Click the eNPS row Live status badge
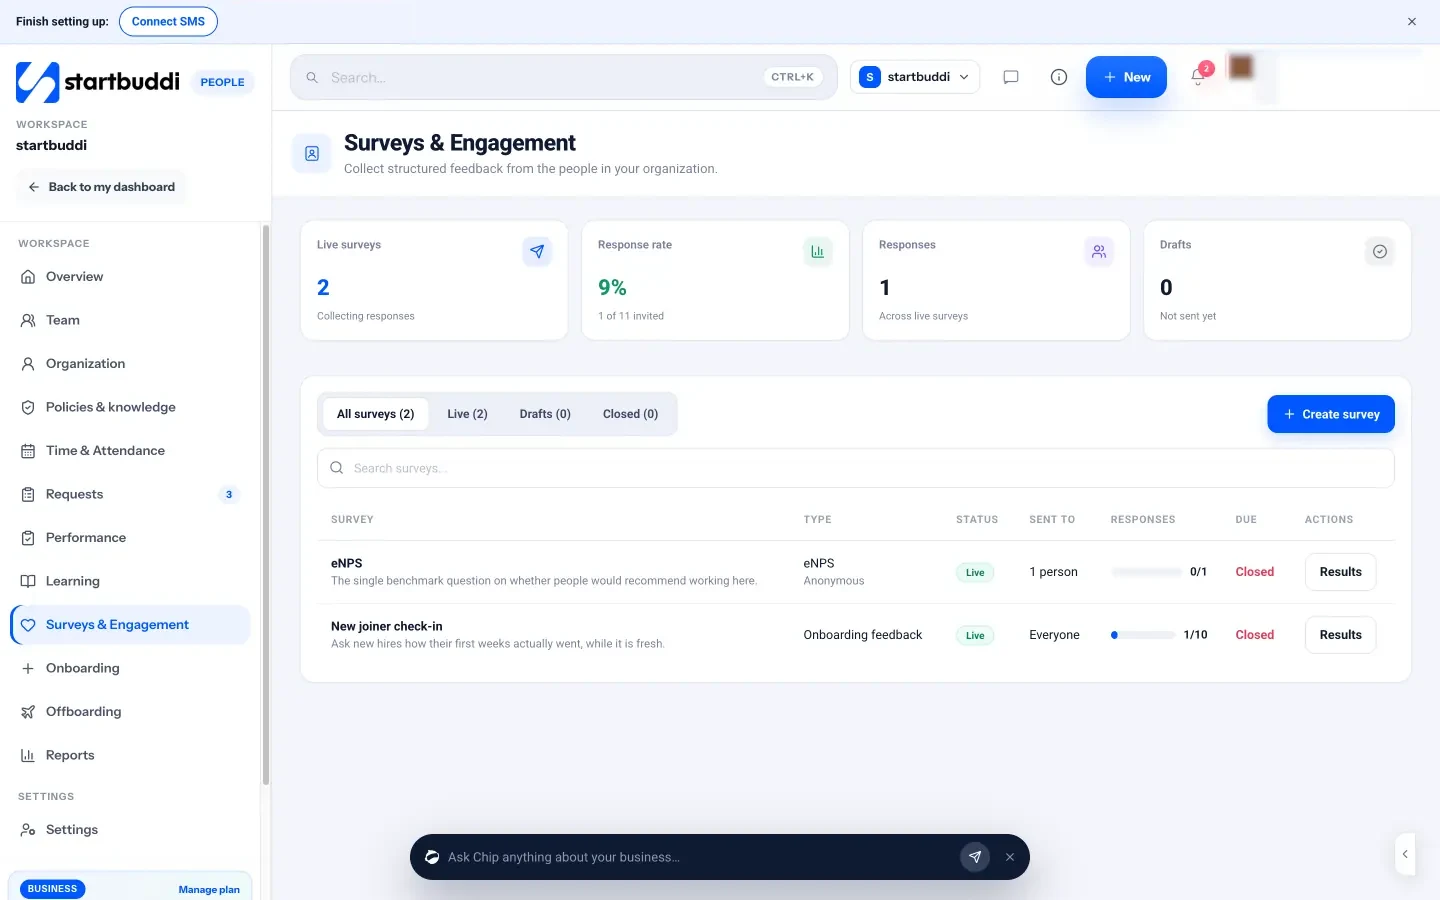This screenshot has height=900, width=1440. coord(975,572)
